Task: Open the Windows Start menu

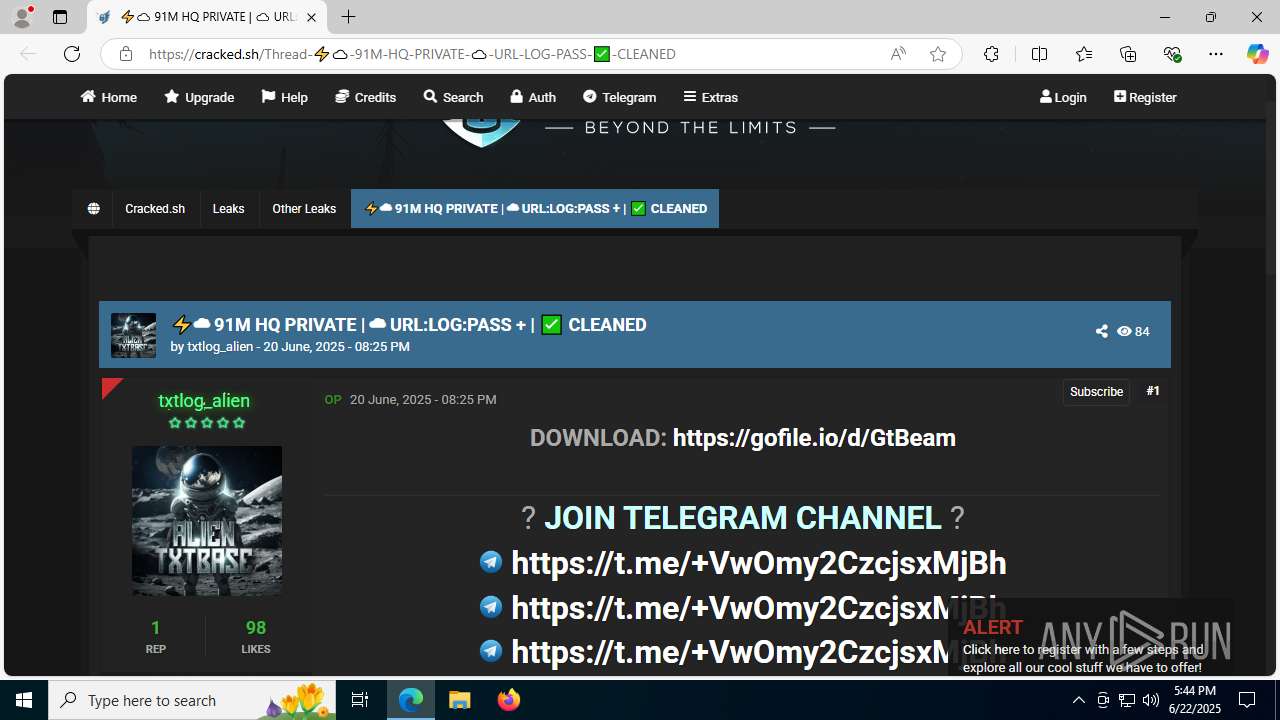Action: [24, 700]
